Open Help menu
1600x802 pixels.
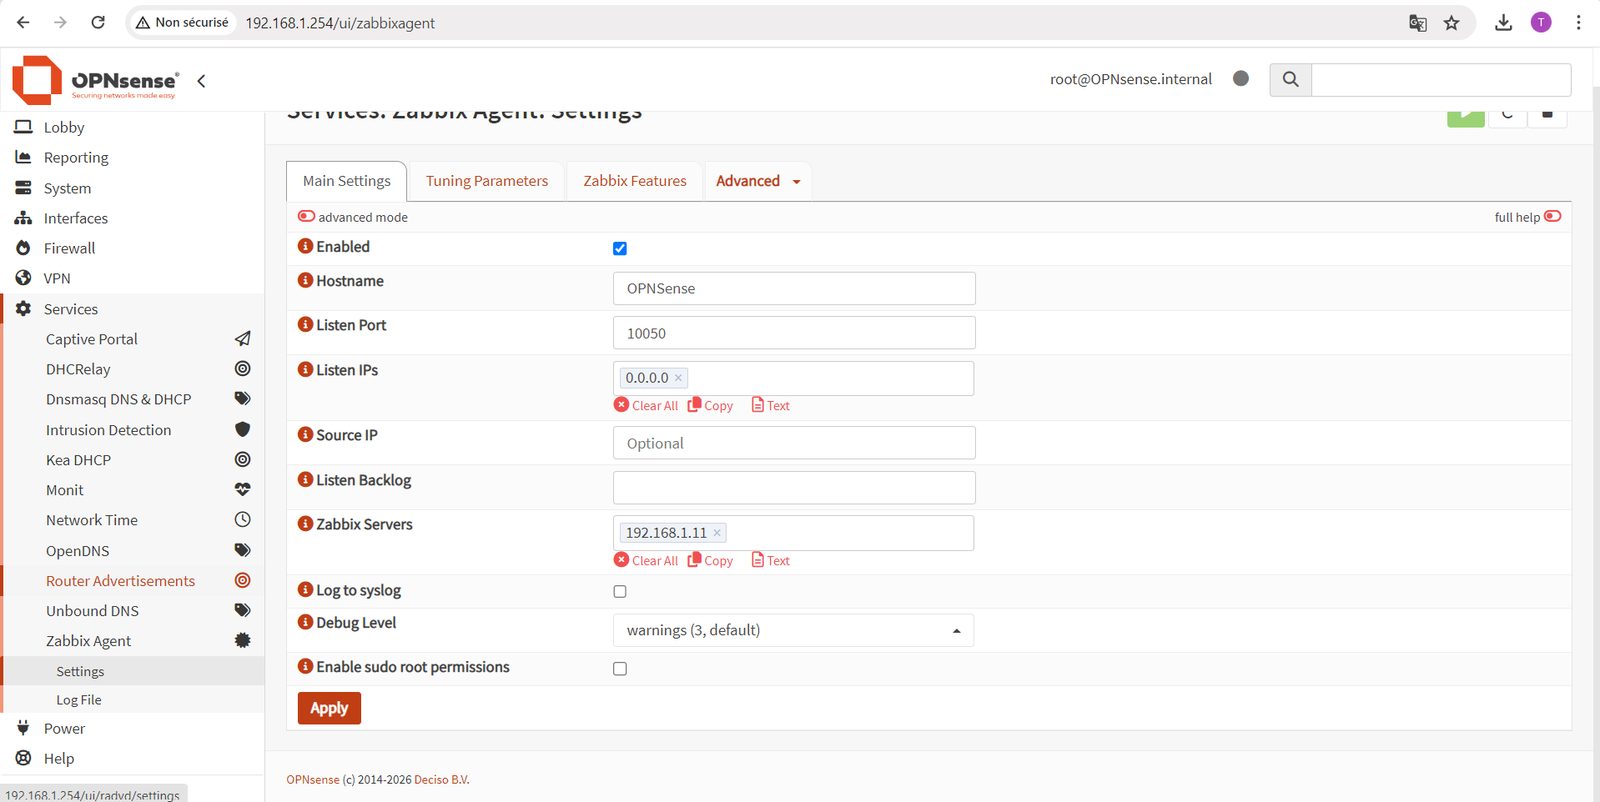click(x=59, y=758)
